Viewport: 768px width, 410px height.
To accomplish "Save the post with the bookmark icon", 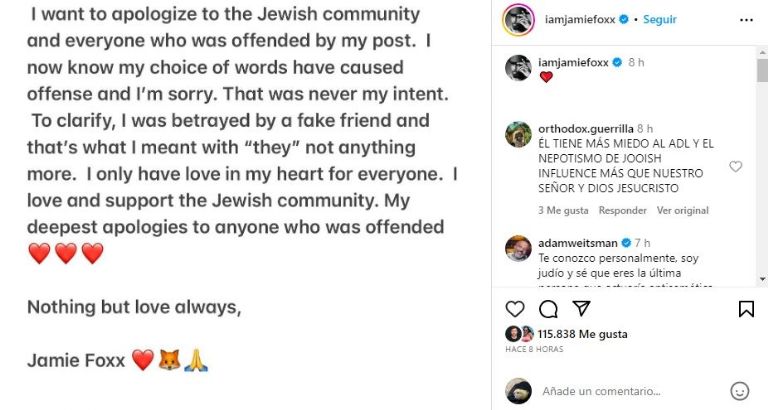I will [x=746, y=309].
